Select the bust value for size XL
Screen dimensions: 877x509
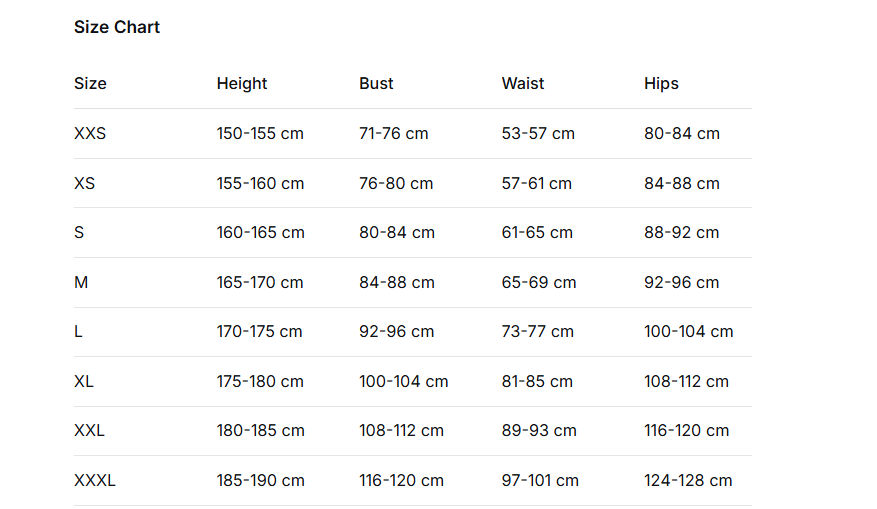403,382
